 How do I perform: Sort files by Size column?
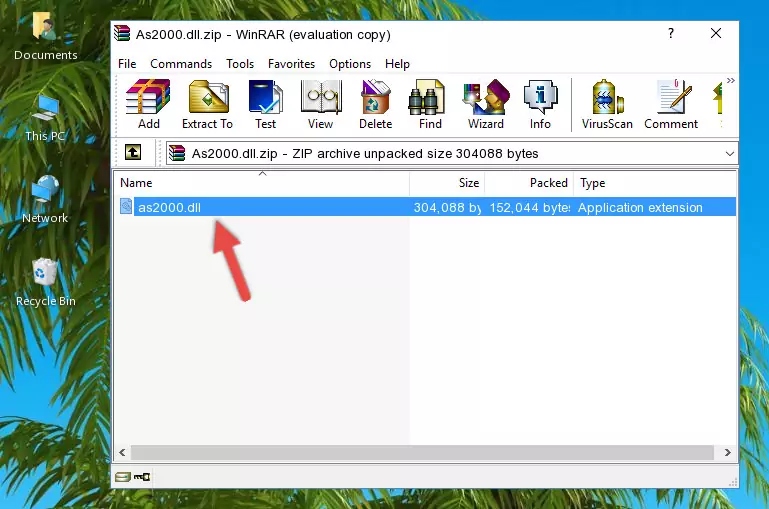pos(447,183)
